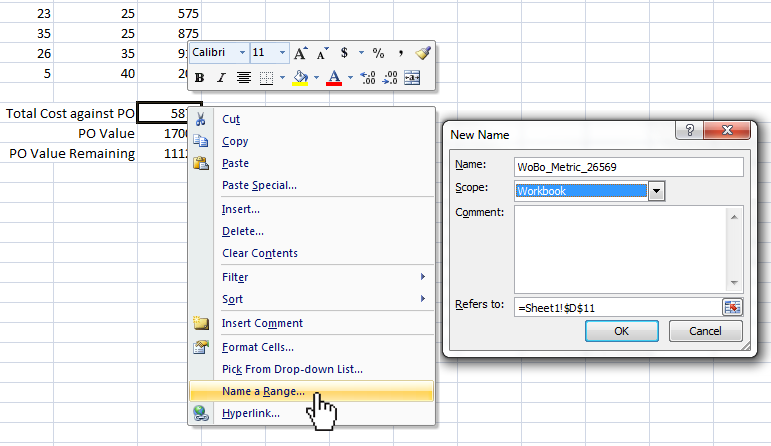Click the Increase Font Size icon
Viewport: 771px width, 446px height.
301,53
